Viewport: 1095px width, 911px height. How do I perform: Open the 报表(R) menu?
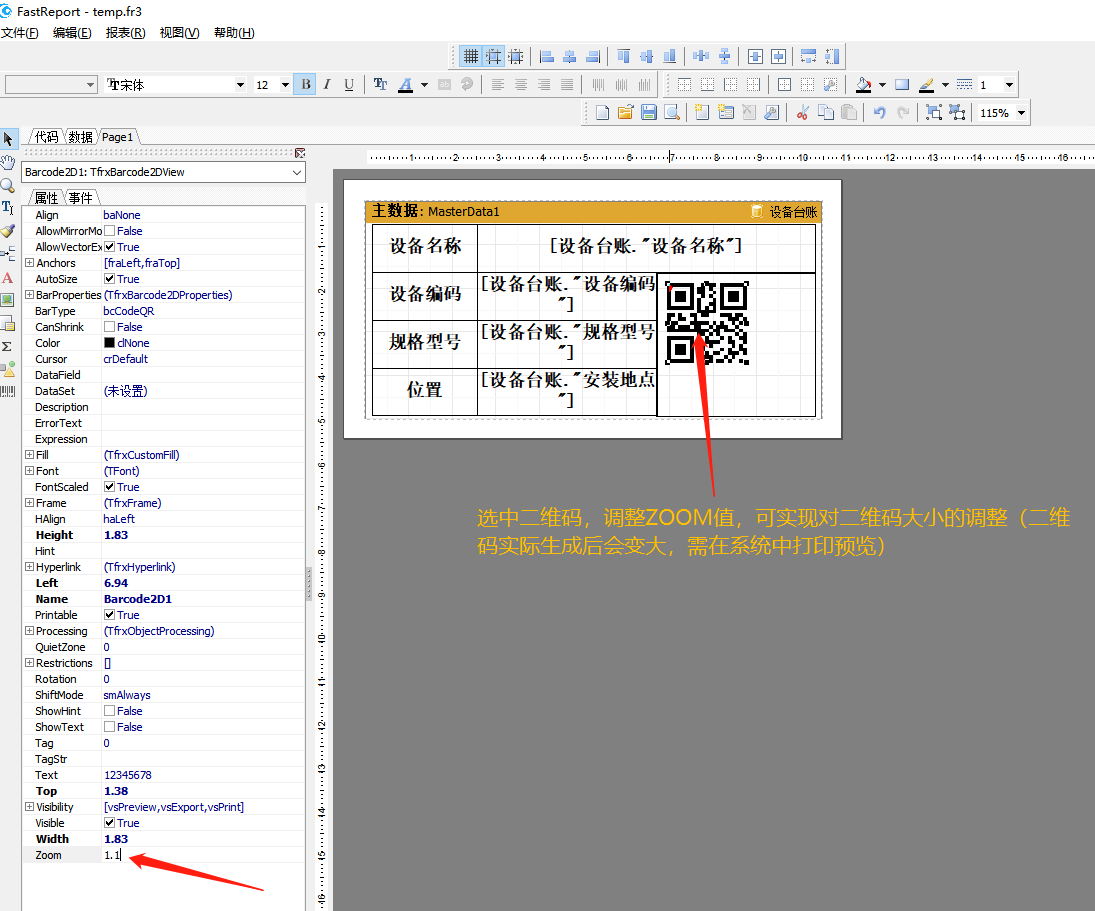(x=125, y=33)
